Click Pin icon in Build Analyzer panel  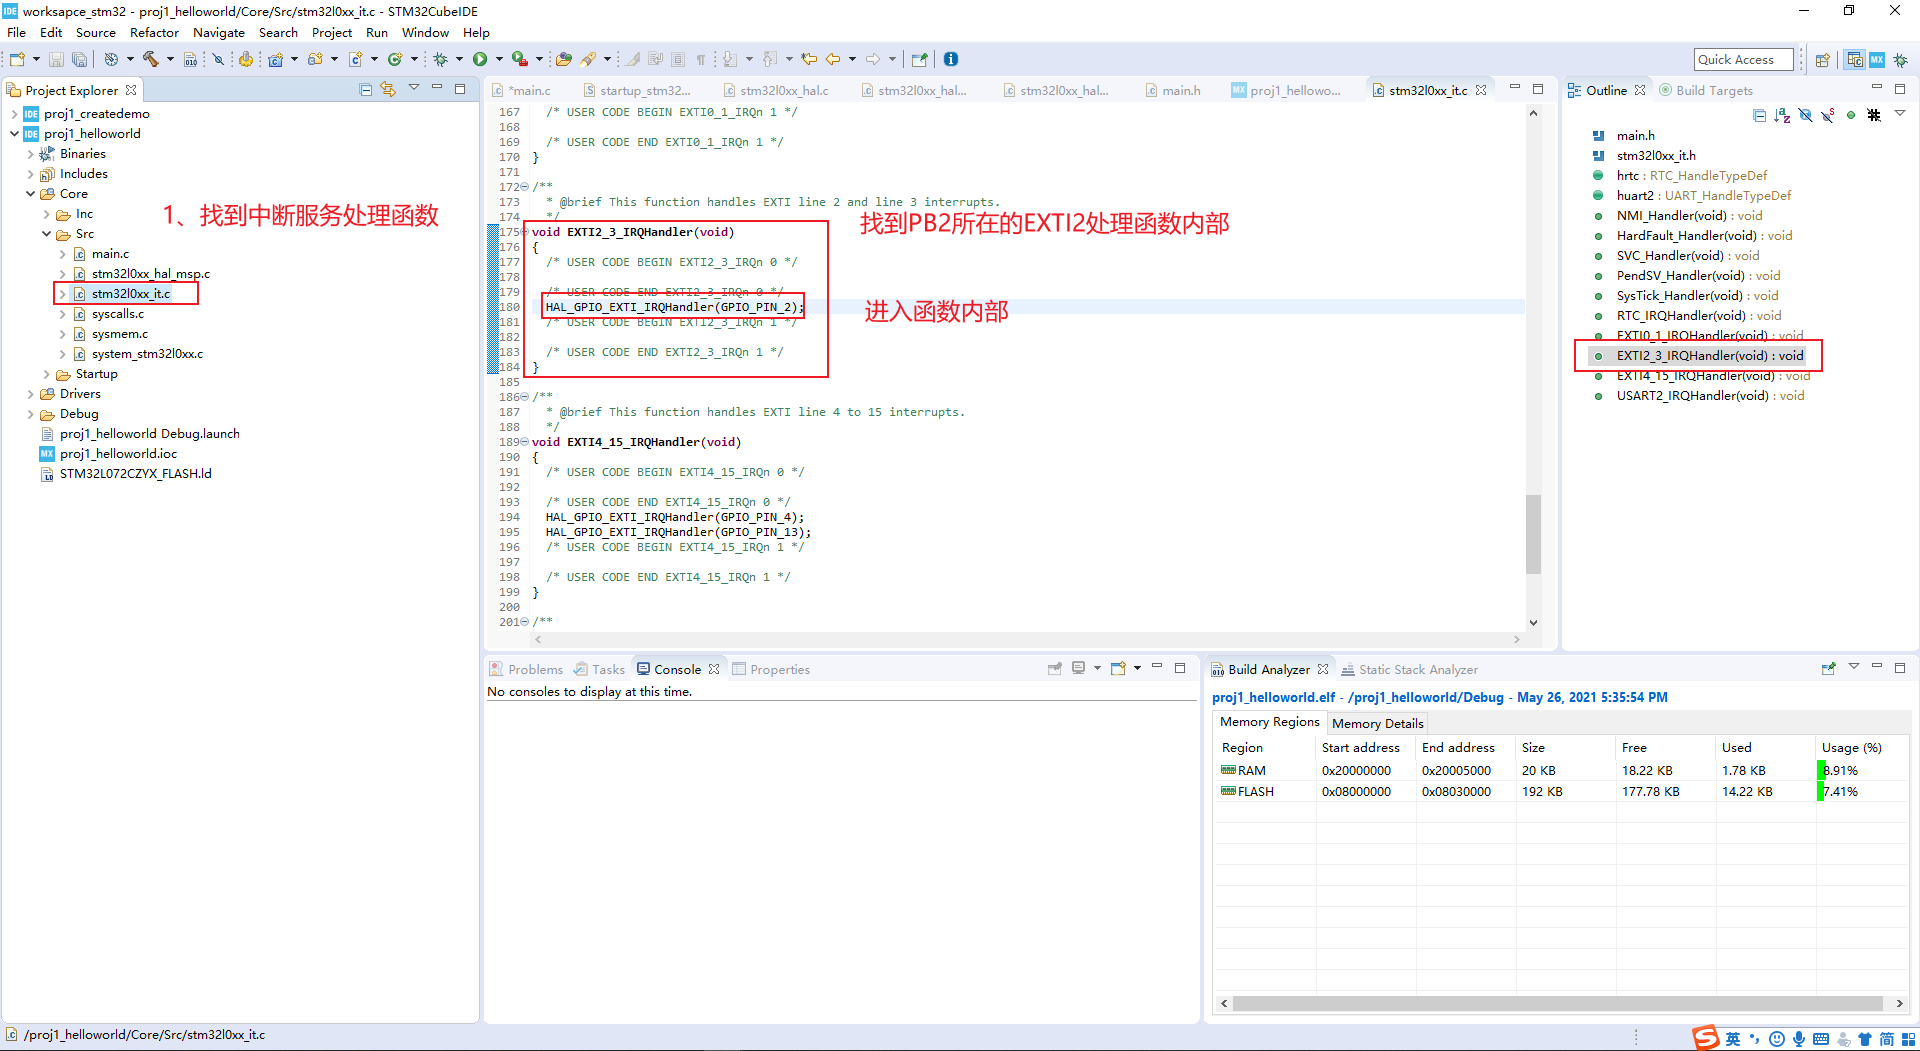[x=1828, y=668]
